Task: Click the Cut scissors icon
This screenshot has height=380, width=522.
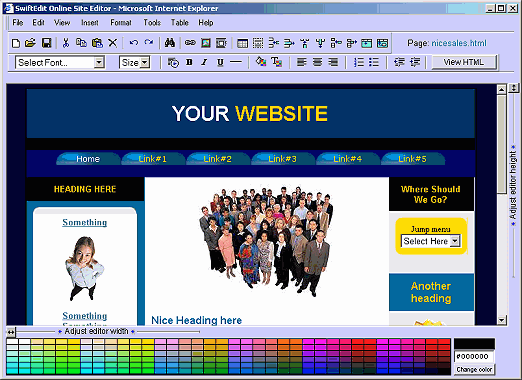Action: pyautogui.click(x=66, y=43)
